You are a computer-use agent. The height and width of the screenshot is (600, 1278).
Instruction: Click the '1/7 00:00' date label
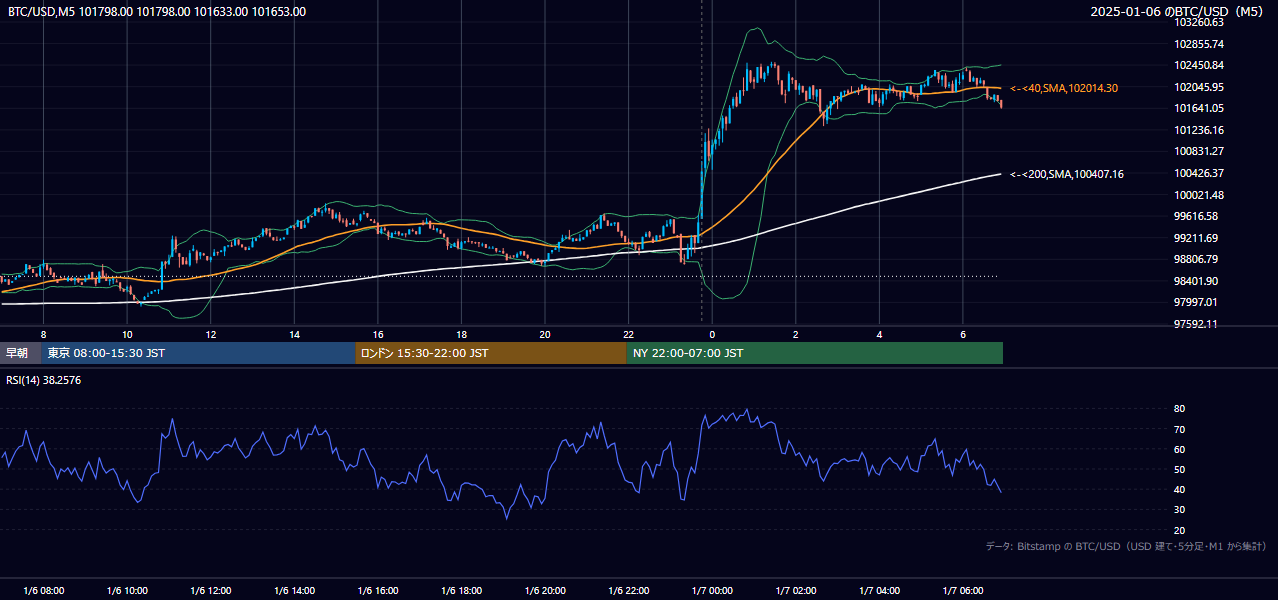click(712, 590)
